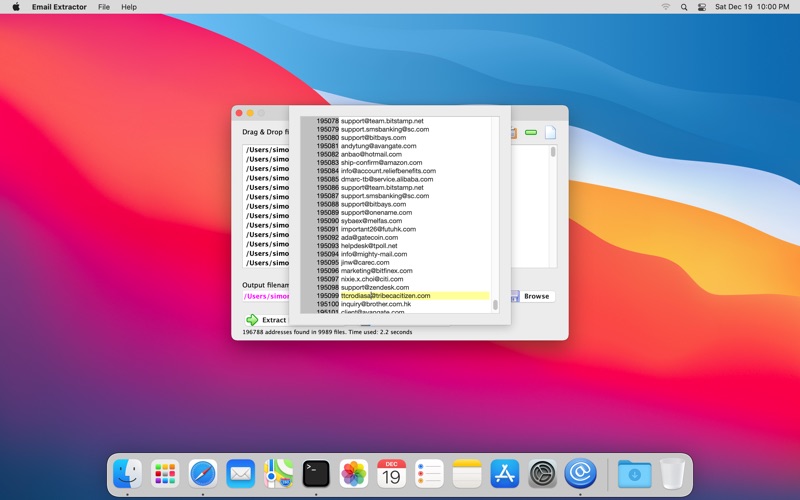This screenshot has height=500, width=800.
Task: Open Spotlight search magnifier icon
Action: pyautogui.click(x=684, y=7)
